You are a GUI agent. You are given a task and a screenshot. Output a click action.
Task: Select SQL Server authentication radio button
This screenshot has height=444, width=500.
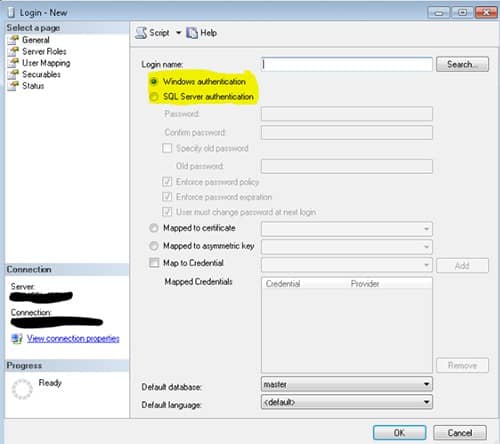tap(154, 97)
